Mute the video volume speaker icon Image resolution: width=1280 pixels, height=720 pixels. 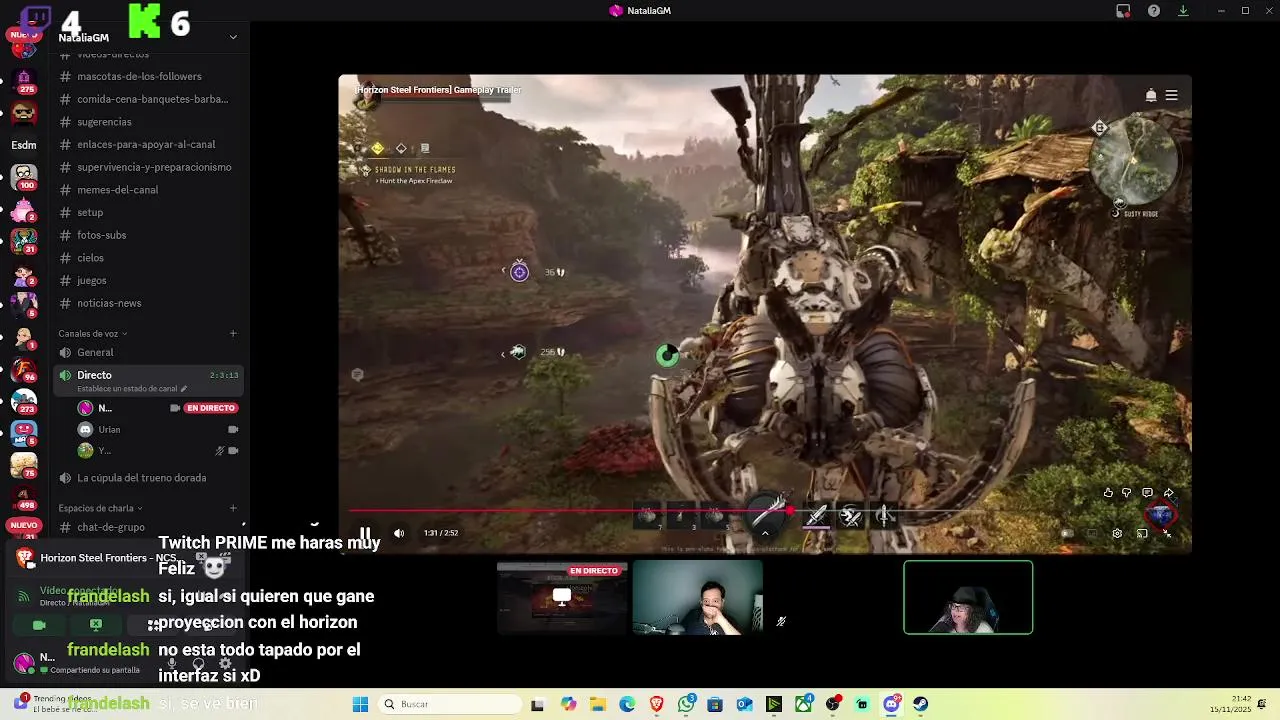click(x=399, y=533)
